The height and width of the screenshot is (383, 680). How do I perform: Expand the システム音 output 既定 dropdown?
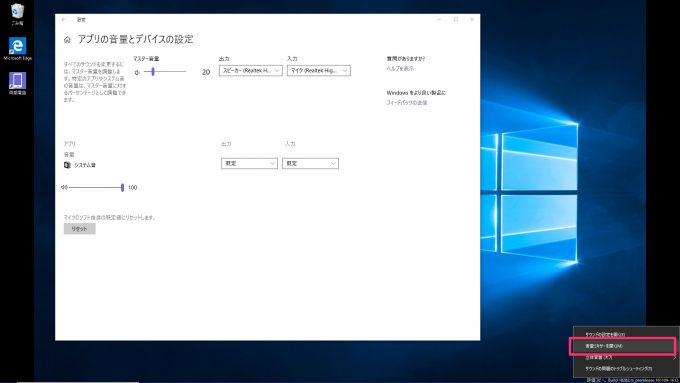pos(249,164)
